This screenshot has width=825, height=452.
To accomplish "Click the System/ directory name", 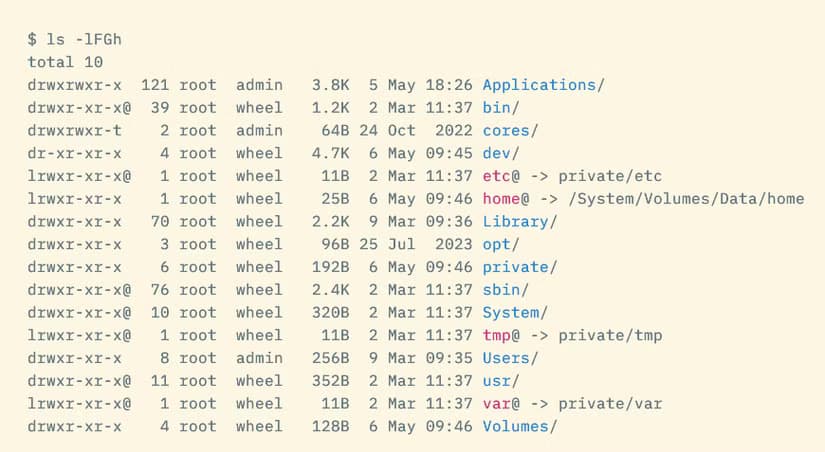I will [515, 313].
